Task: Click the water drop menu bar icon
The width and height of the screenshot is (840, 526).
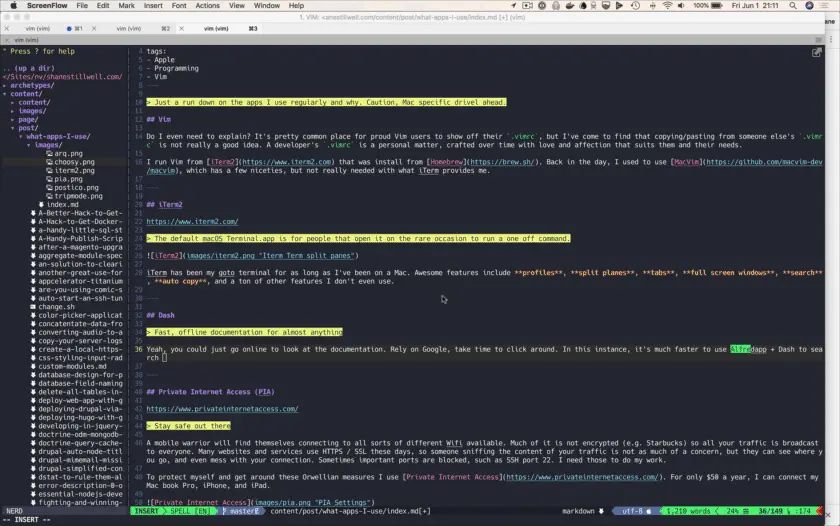Action: click(583, 5)
